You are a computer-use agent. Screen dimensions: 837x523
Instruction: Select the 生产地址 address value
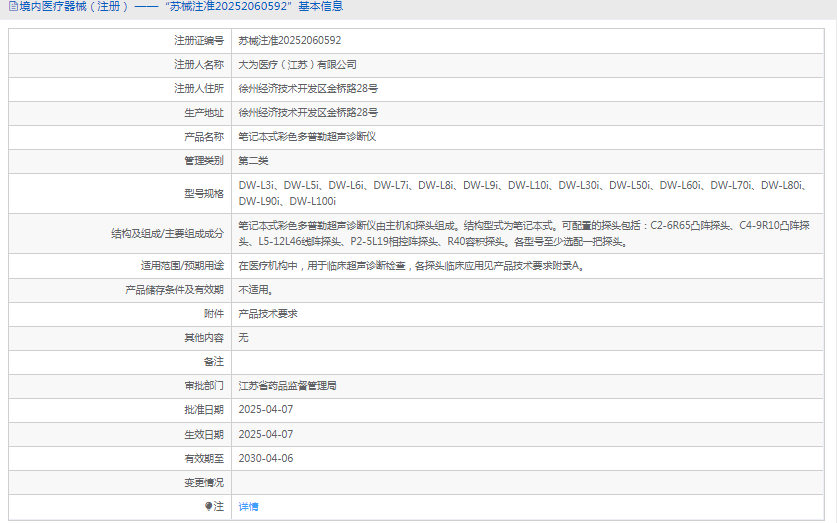coord(308,113)
